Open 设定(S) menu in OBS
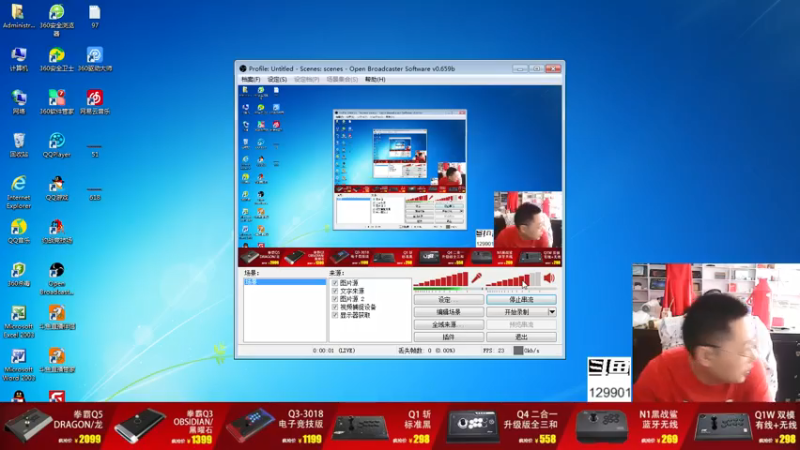The image size is (800, 450). coord(277,80)
